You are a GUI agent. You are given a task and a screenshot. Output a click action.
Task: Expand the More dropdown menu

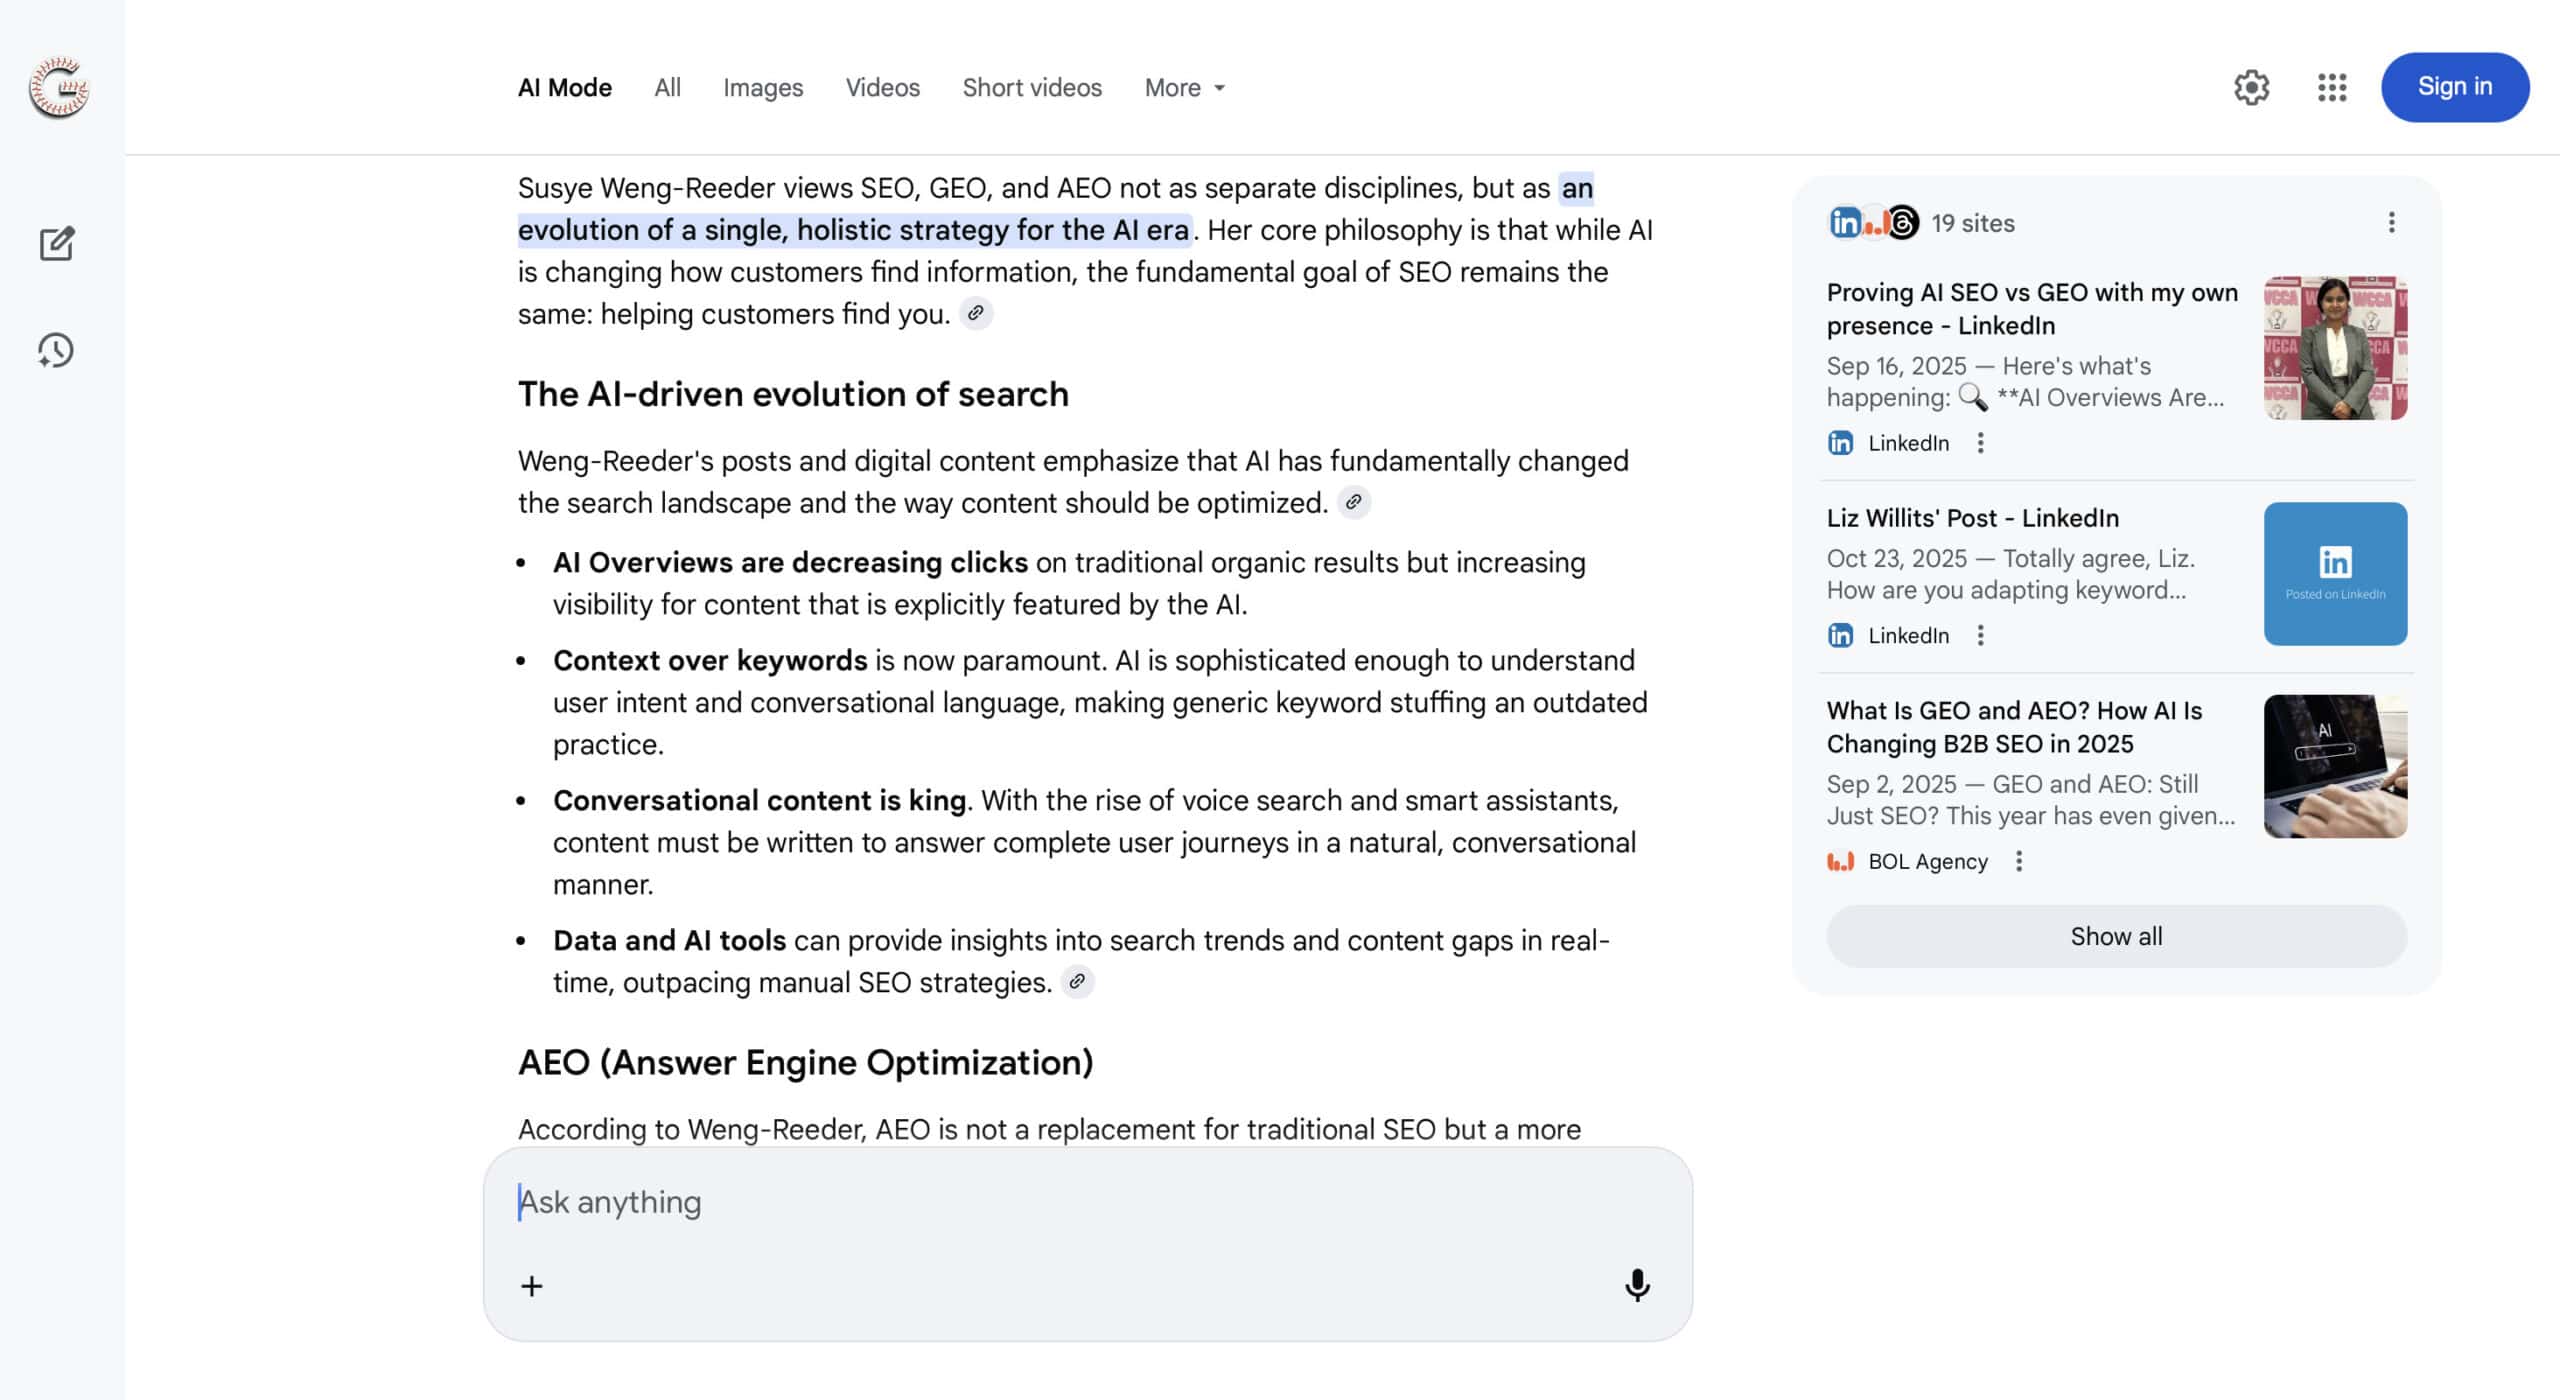[x=1184, y=88]
